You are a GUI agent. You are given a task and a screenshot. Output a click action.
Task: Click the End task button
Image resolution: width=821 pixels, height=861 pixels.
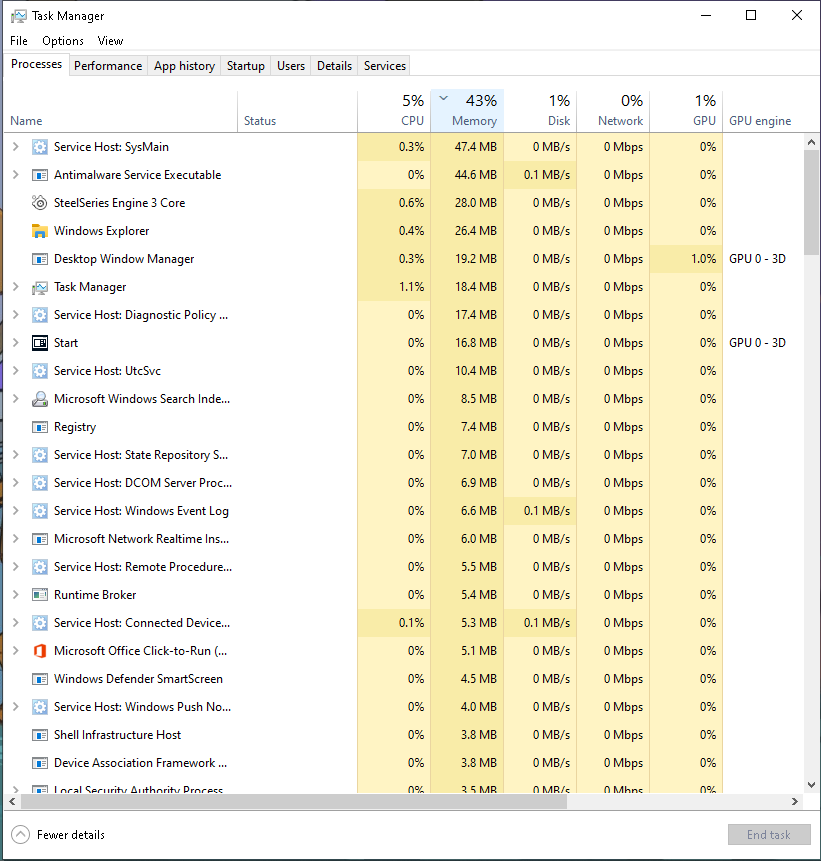click(x=769, y=835)
